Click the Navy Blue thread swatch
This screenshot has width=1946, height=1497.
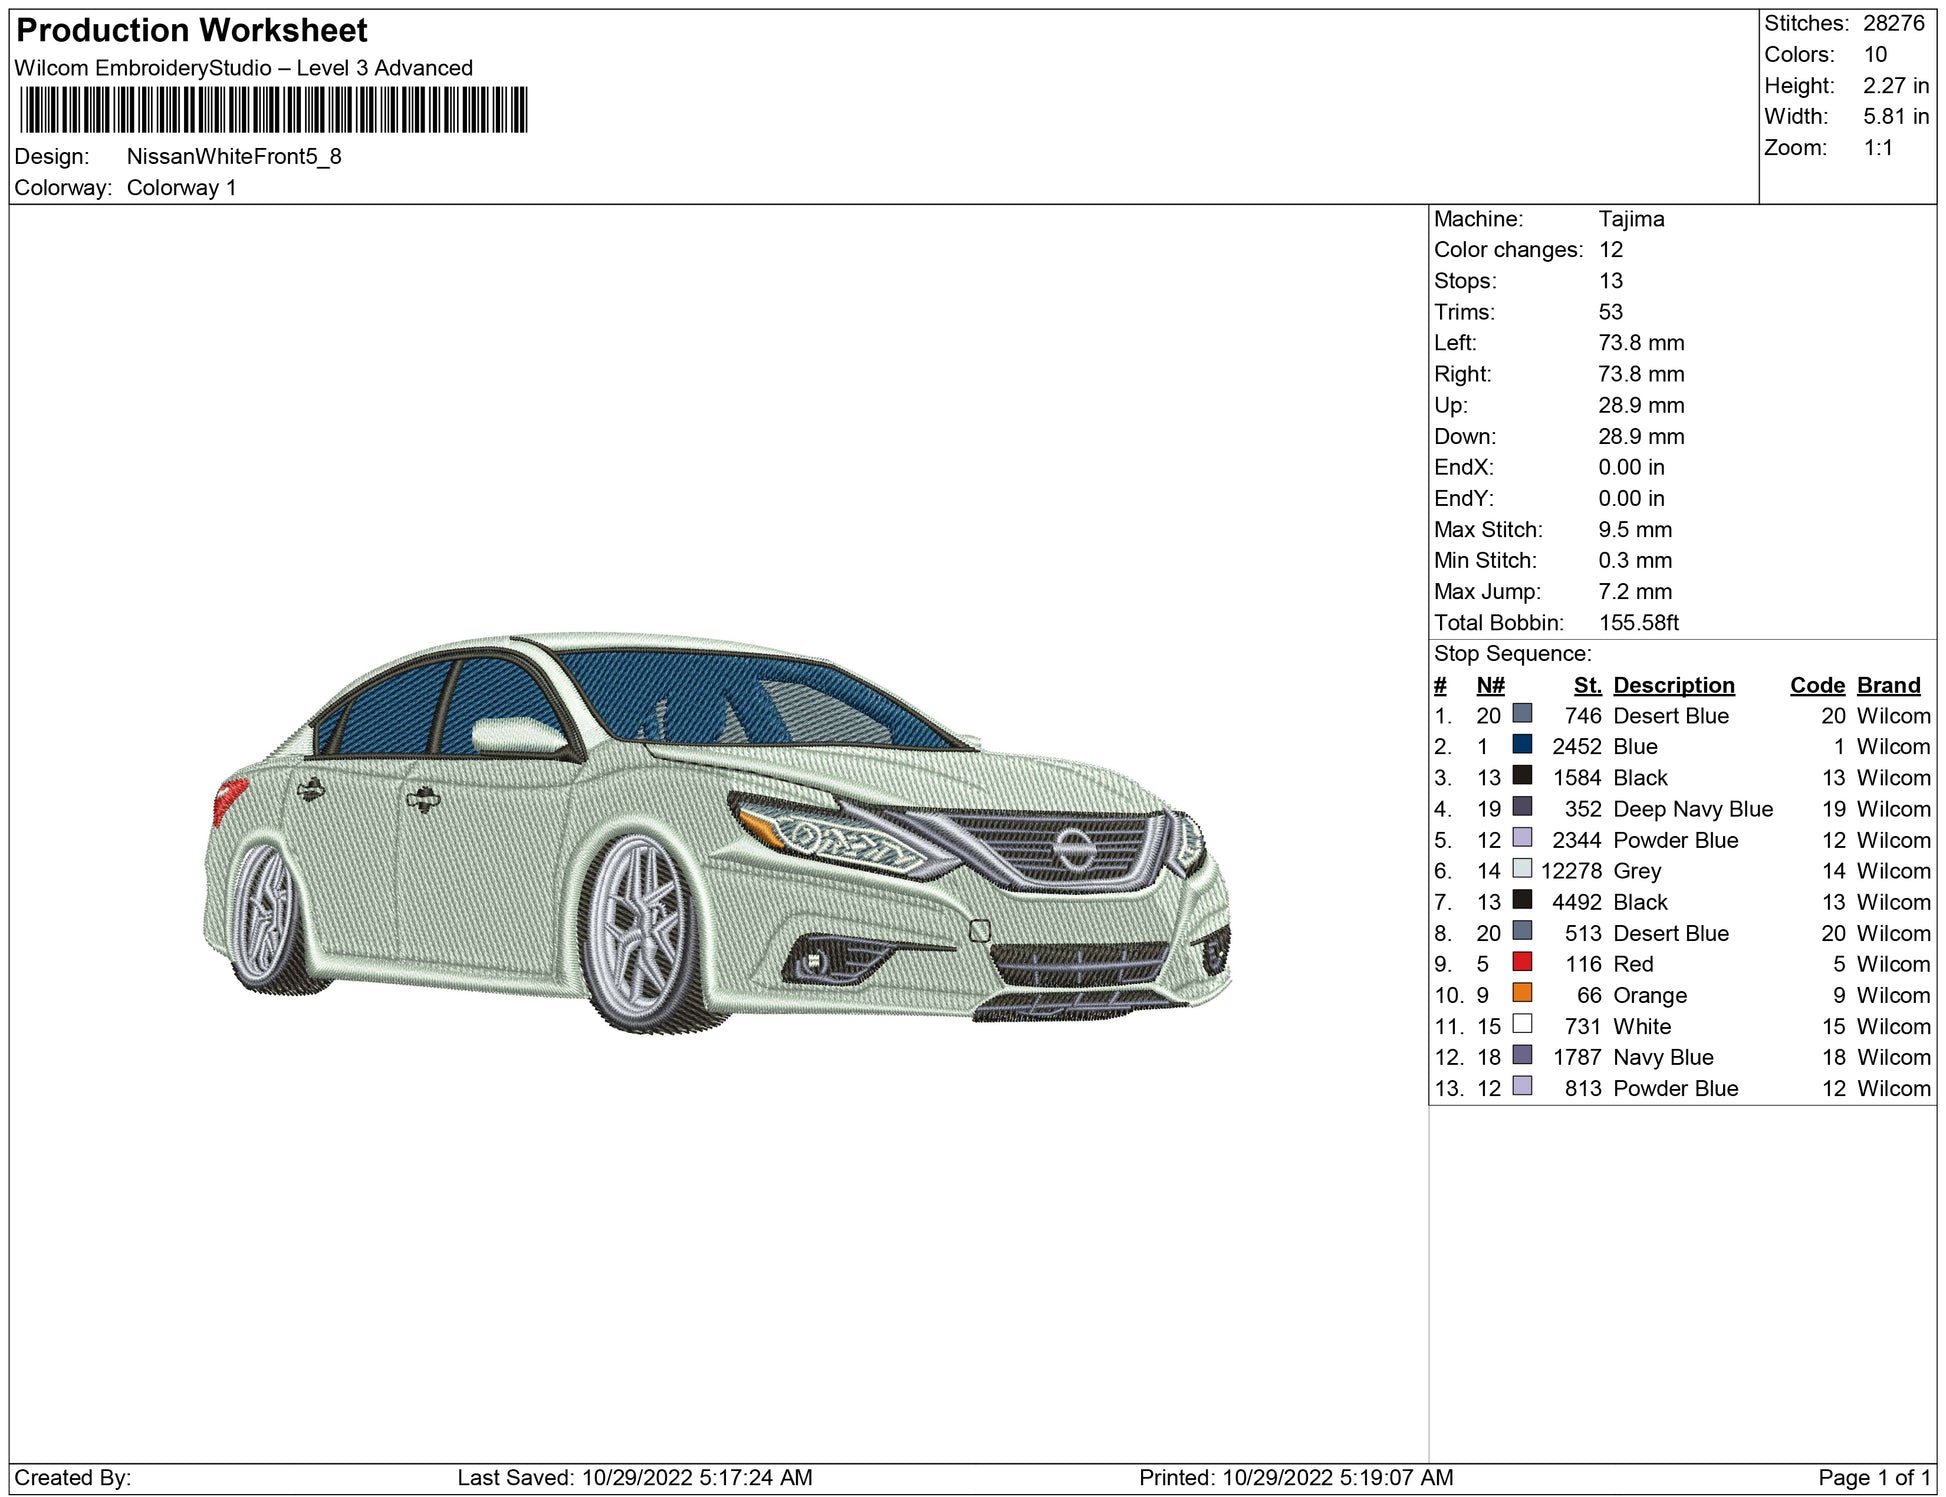pyautogui.click(x=1522, y=1055)
